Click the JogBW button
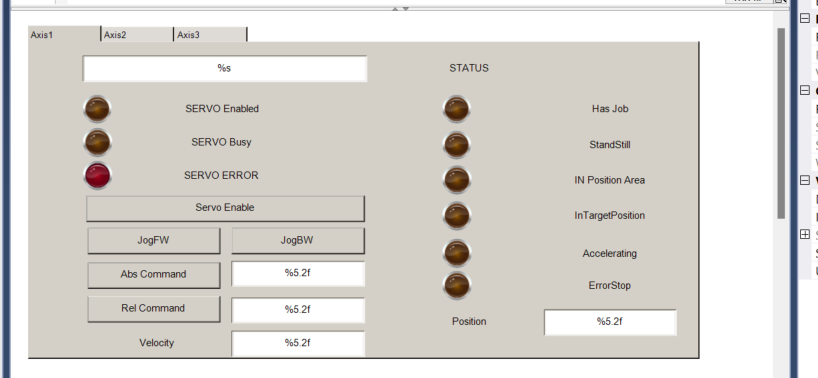The image size is (818, 378). 297,241
